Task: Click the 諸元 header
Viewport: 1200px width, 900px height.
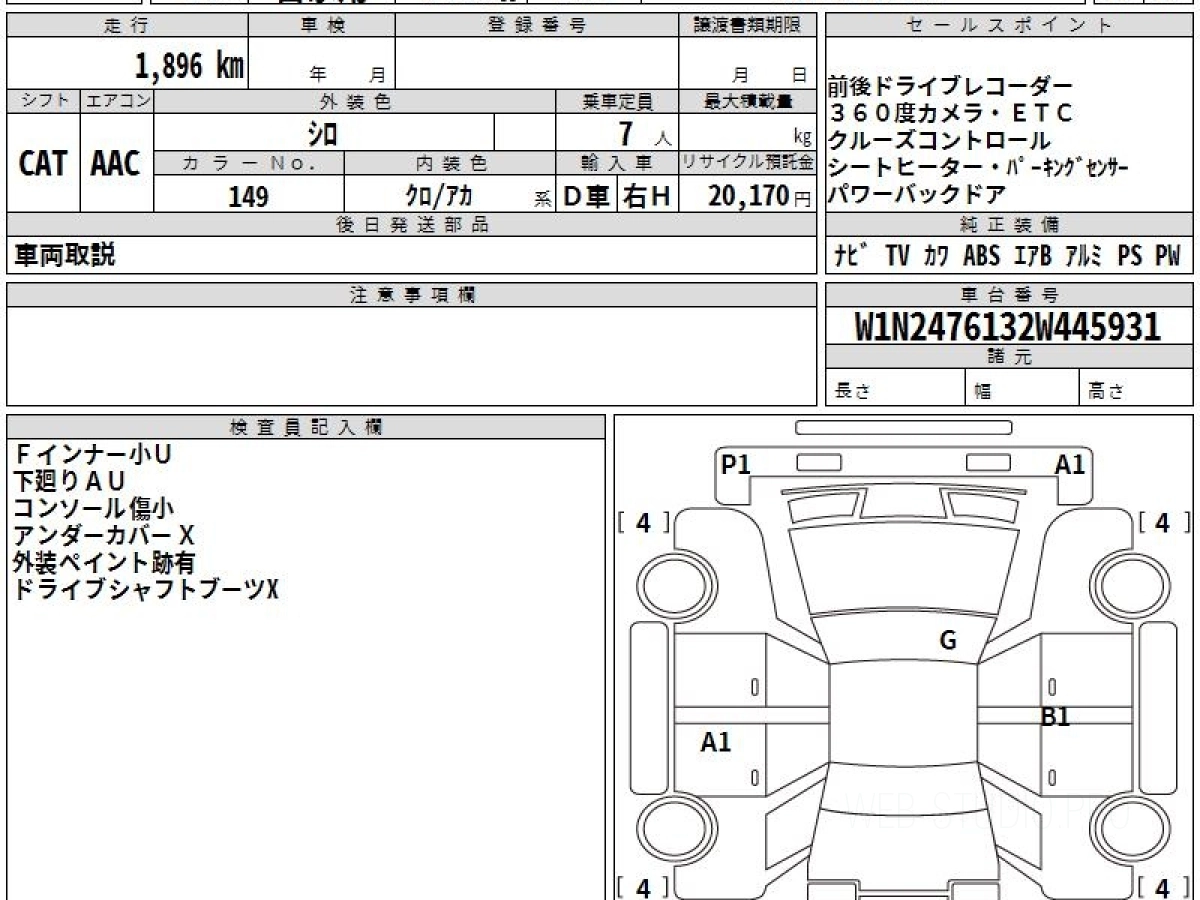Action: pyautogui.click(x=1009, y=357)
